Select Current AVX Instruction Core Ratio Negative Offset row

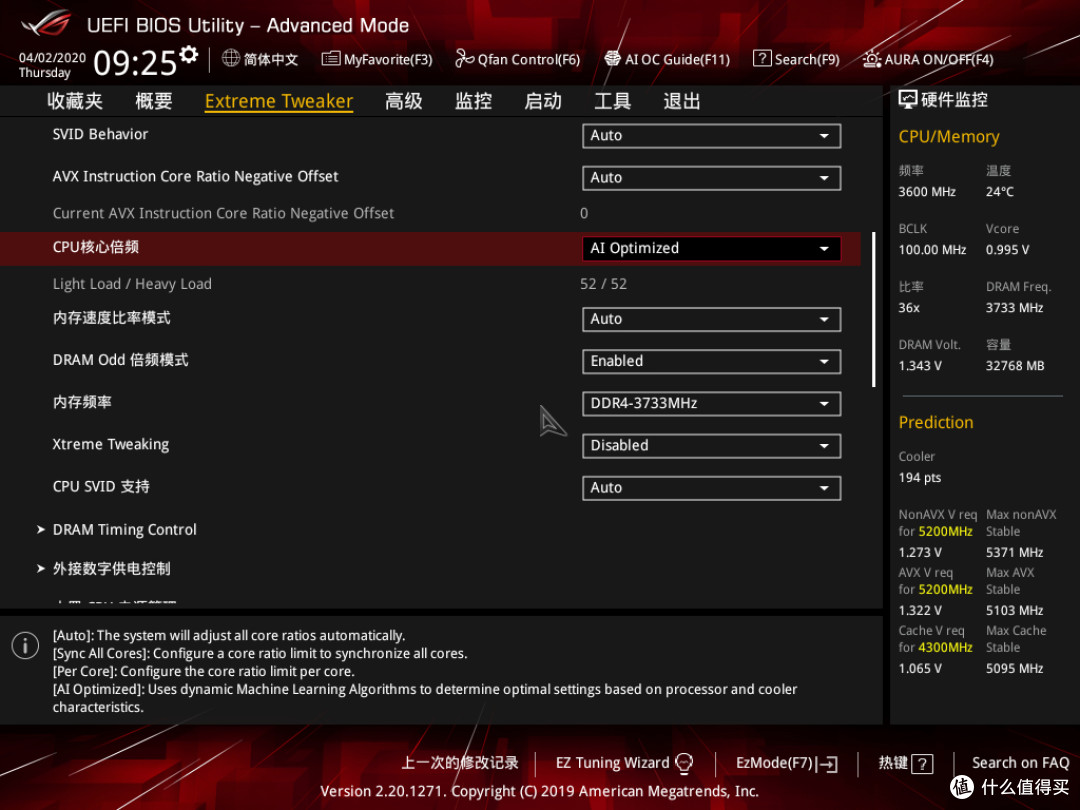[430, 214]
